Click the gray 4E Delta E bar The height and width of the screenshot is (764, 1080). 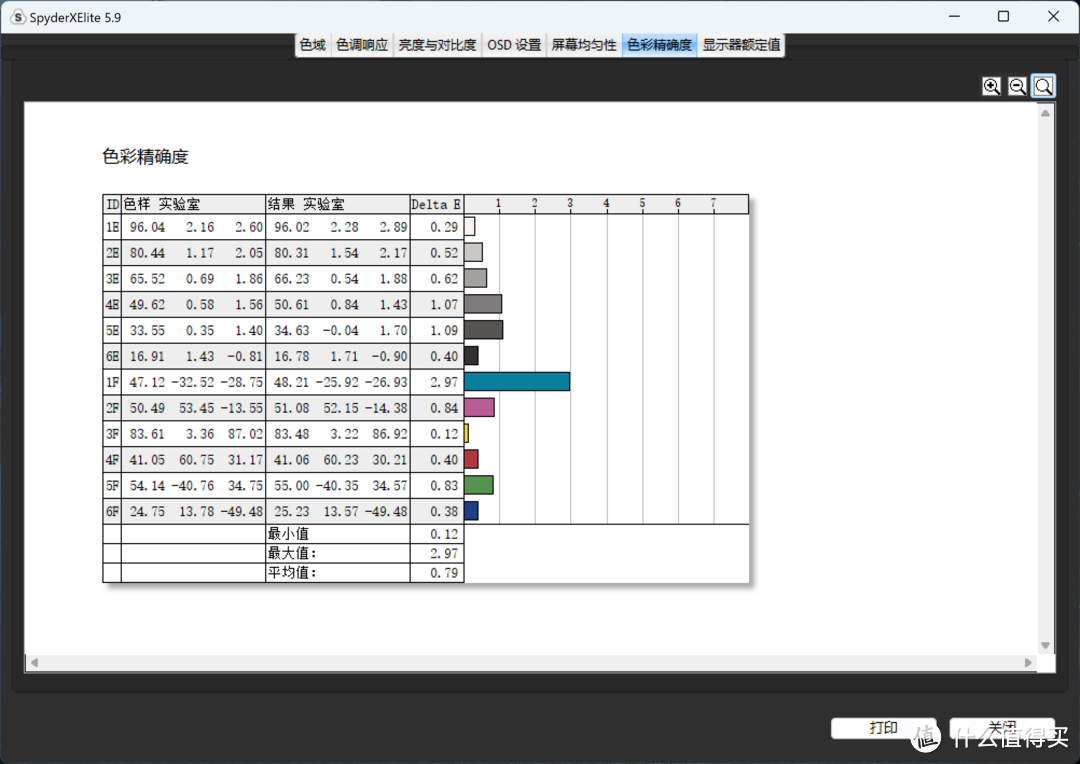(x=483, y=304)
